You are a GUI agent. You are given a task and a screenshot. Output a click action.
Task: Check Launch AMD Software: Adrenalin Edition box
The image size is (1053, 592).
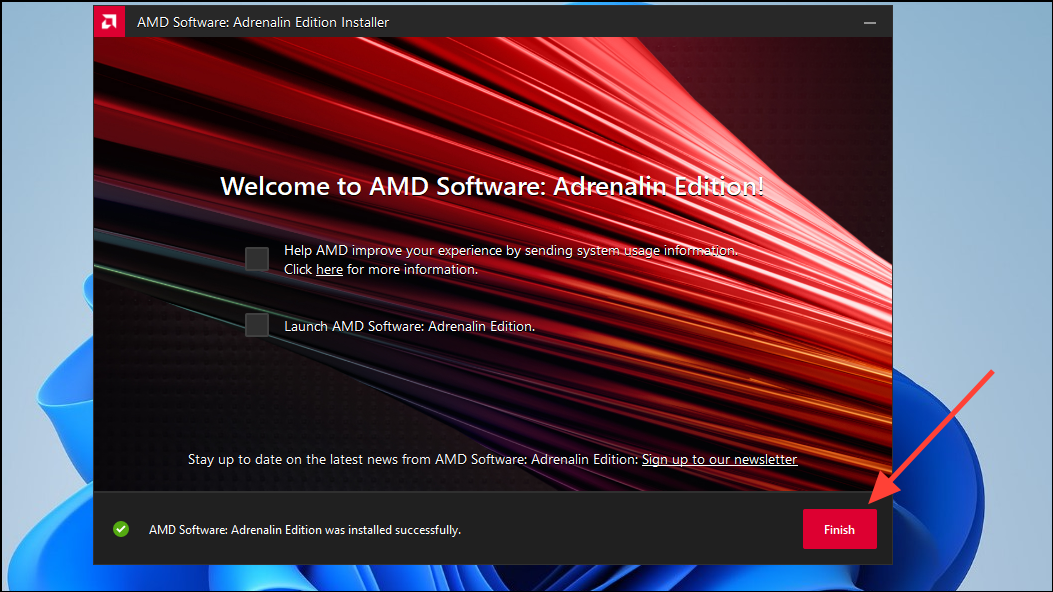(257, 325)
